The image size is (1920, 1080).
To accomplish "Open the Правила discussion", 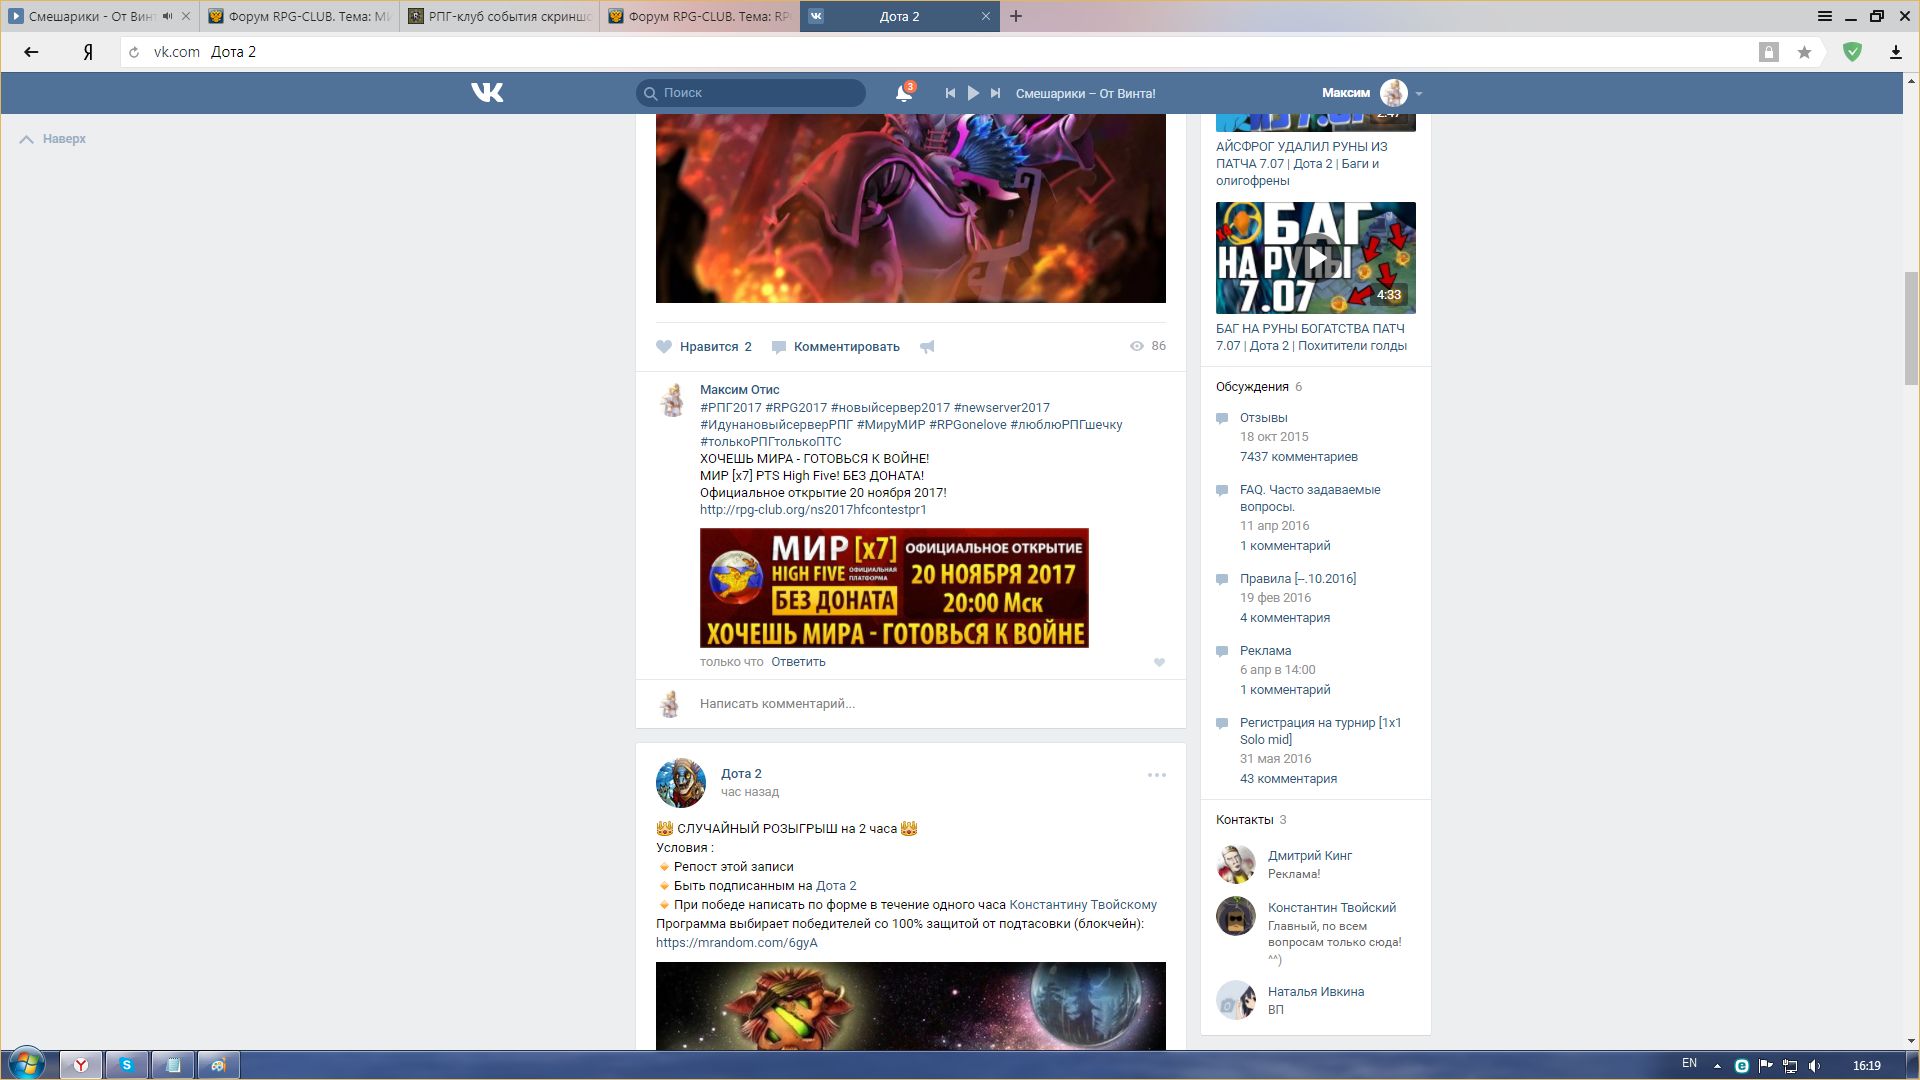I will coord(1298,579).
